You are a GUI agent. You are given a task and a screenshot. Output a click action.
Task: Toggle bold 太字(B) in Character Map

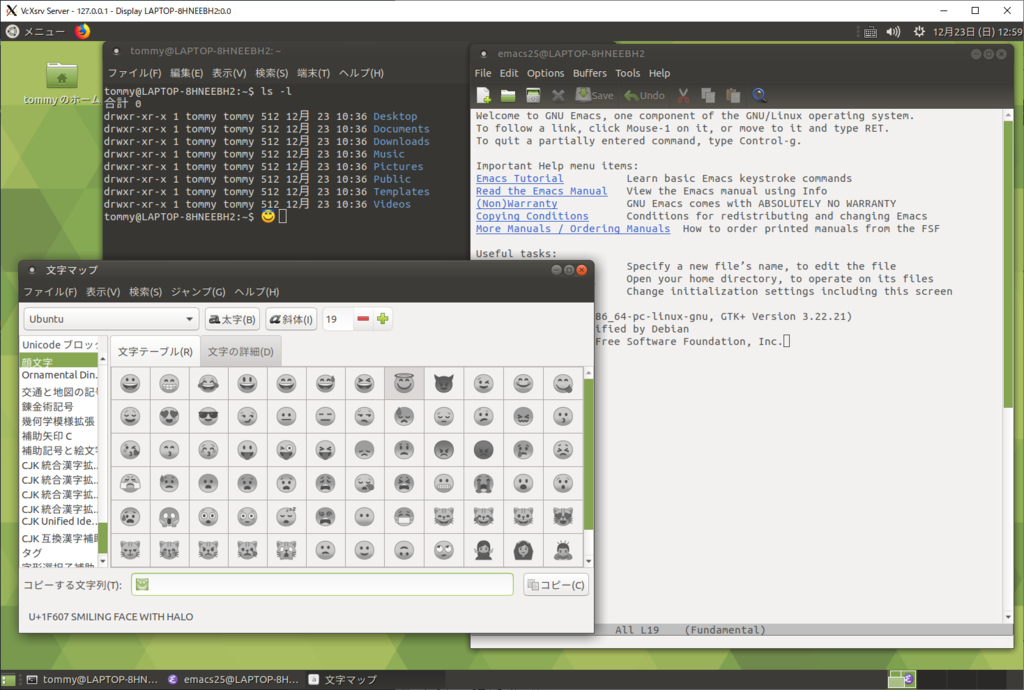pyautogui.click(x=232, y=319)
